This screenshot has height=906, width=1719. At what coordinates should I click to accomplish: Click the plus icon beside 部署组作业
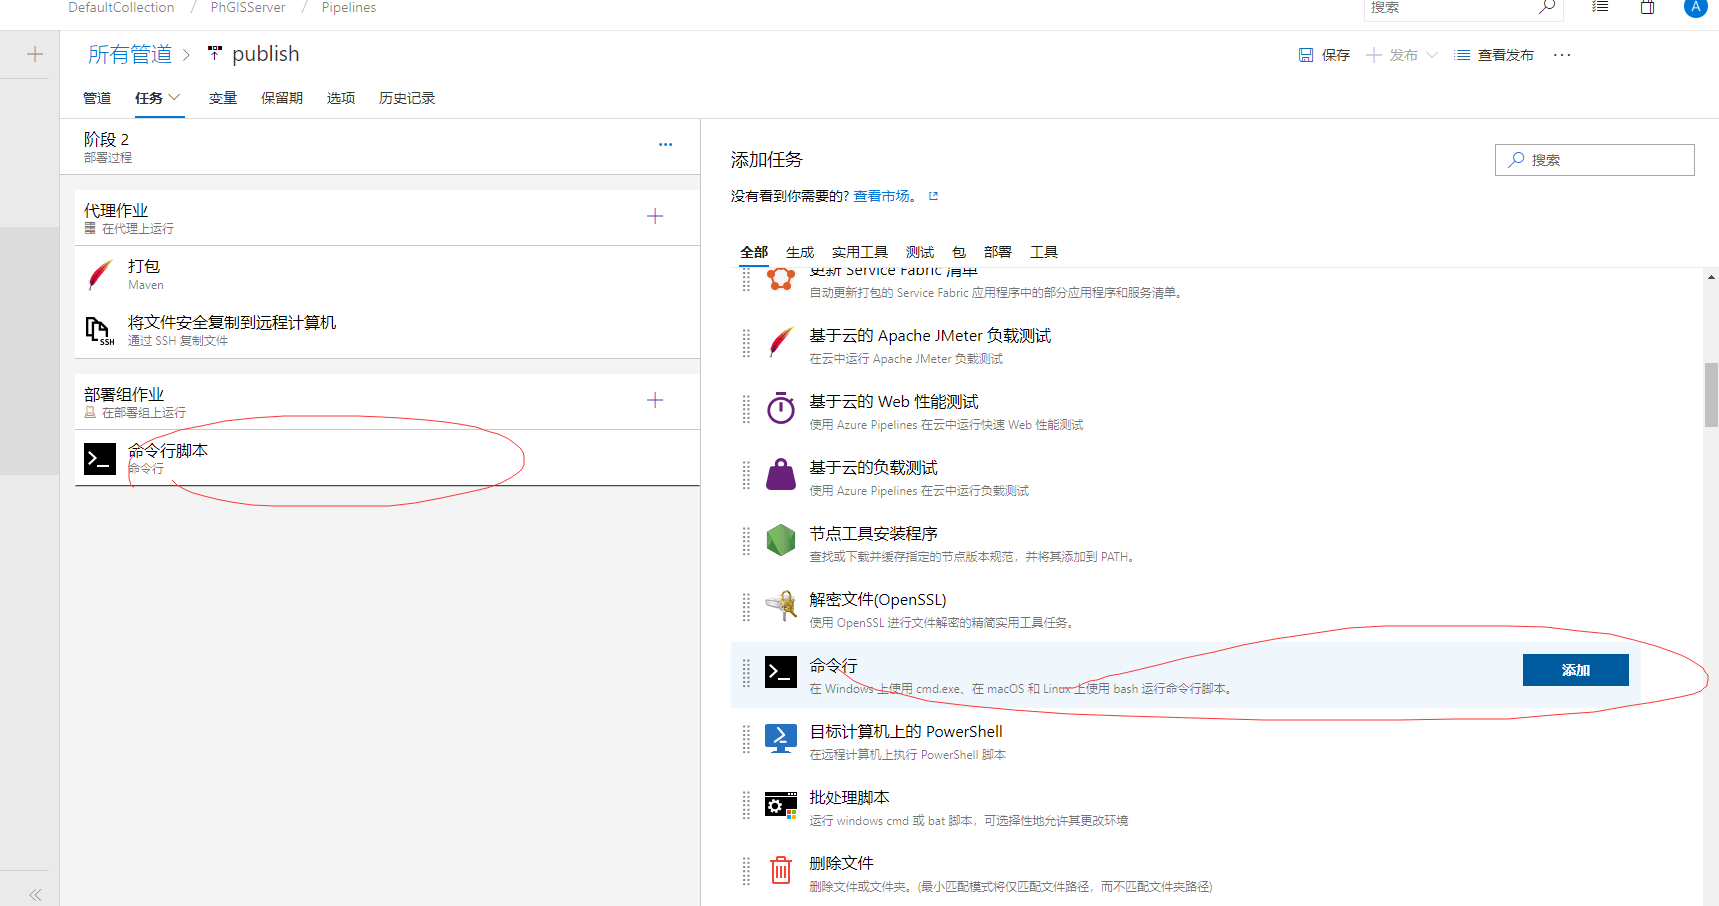[x=655, y=400]
